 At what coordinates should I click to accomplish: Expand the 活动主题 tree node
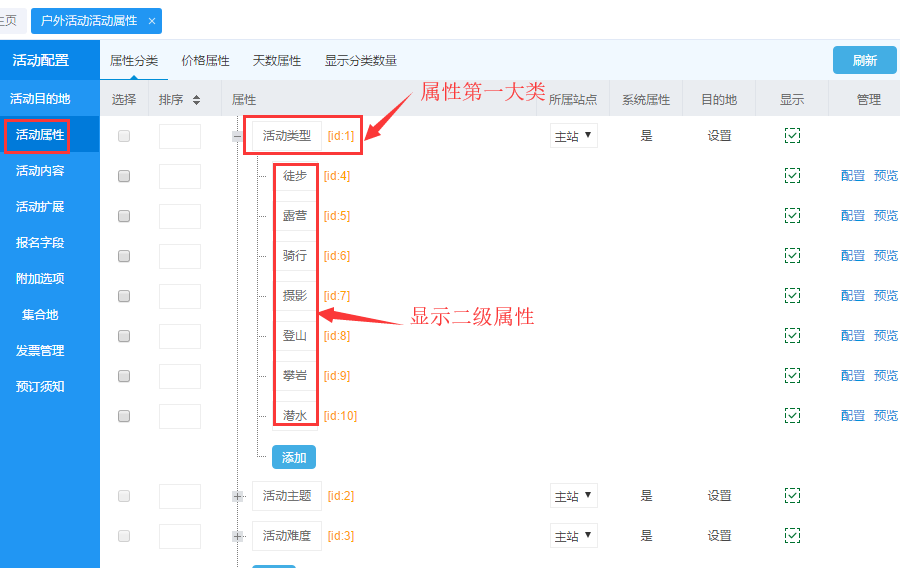(238, 496)
